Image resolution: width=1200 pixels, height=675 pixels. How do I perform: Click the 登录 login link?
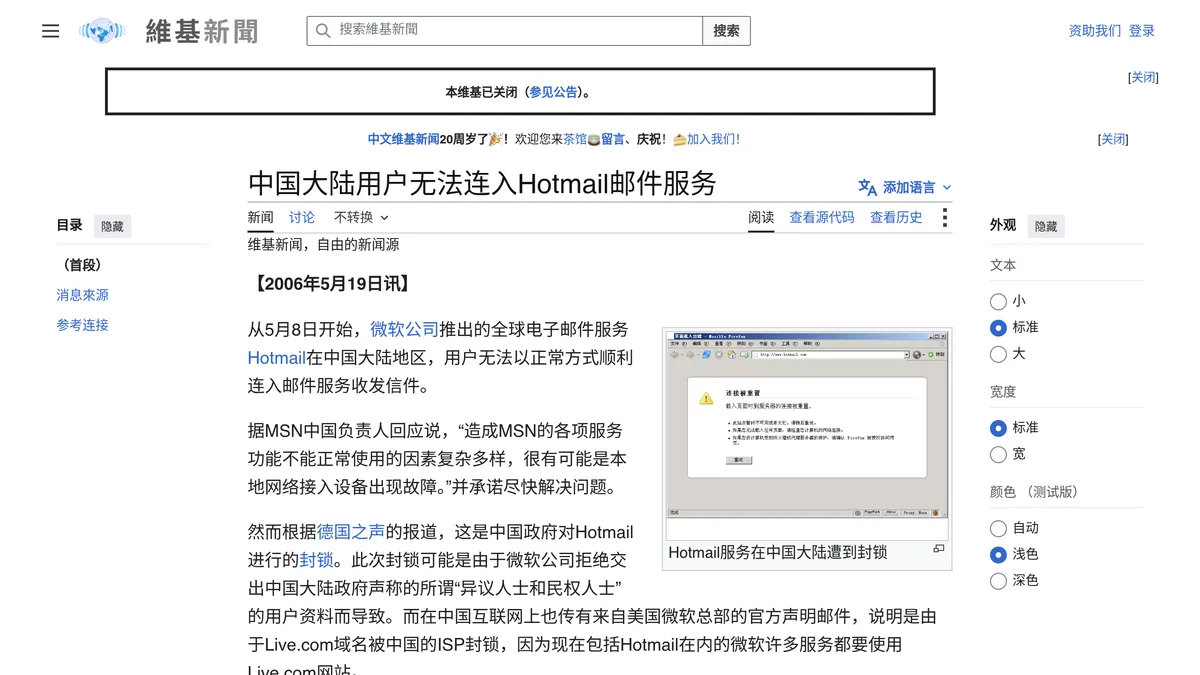click(1142, 31)
